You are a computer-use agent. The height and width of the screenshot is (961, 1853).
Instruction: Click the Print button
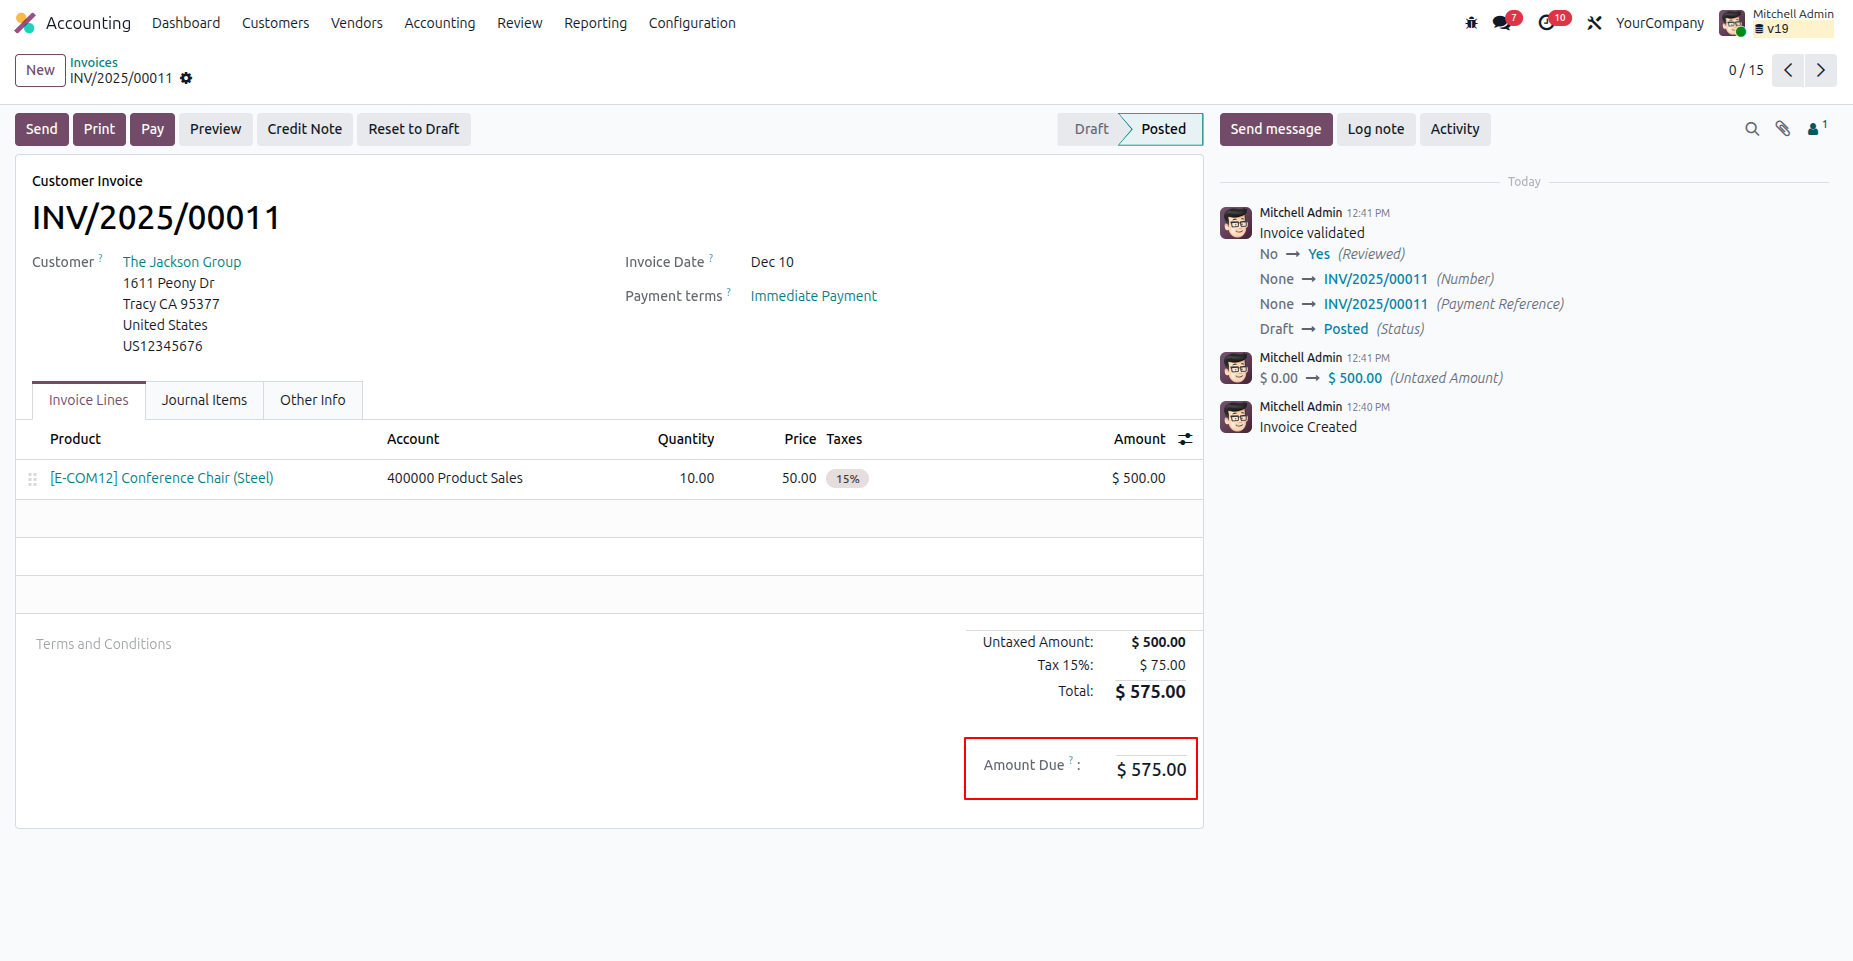(99, 129)
